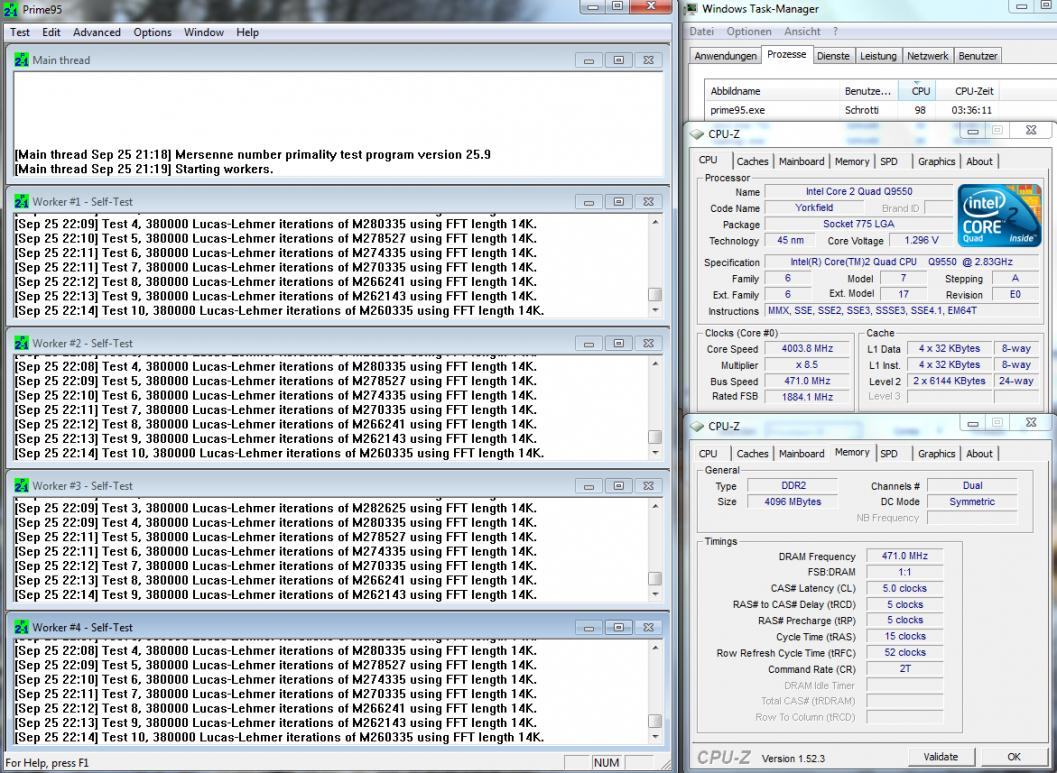
Task: Click the OK button in CPU-Z
Action: coord(1013,757)
